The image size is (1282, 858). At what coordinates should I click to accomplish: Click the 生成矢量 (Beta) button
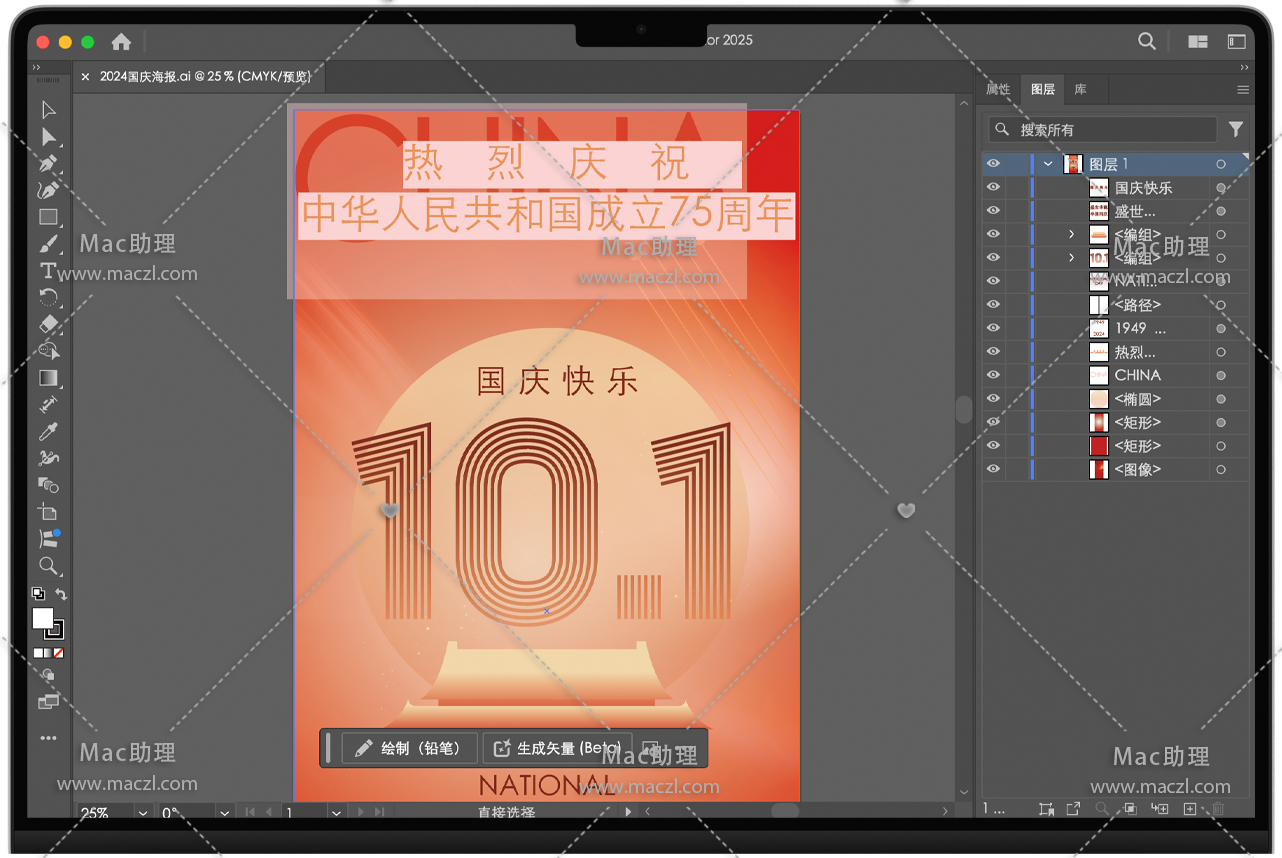pyautogui.click(x=558, y=748)
